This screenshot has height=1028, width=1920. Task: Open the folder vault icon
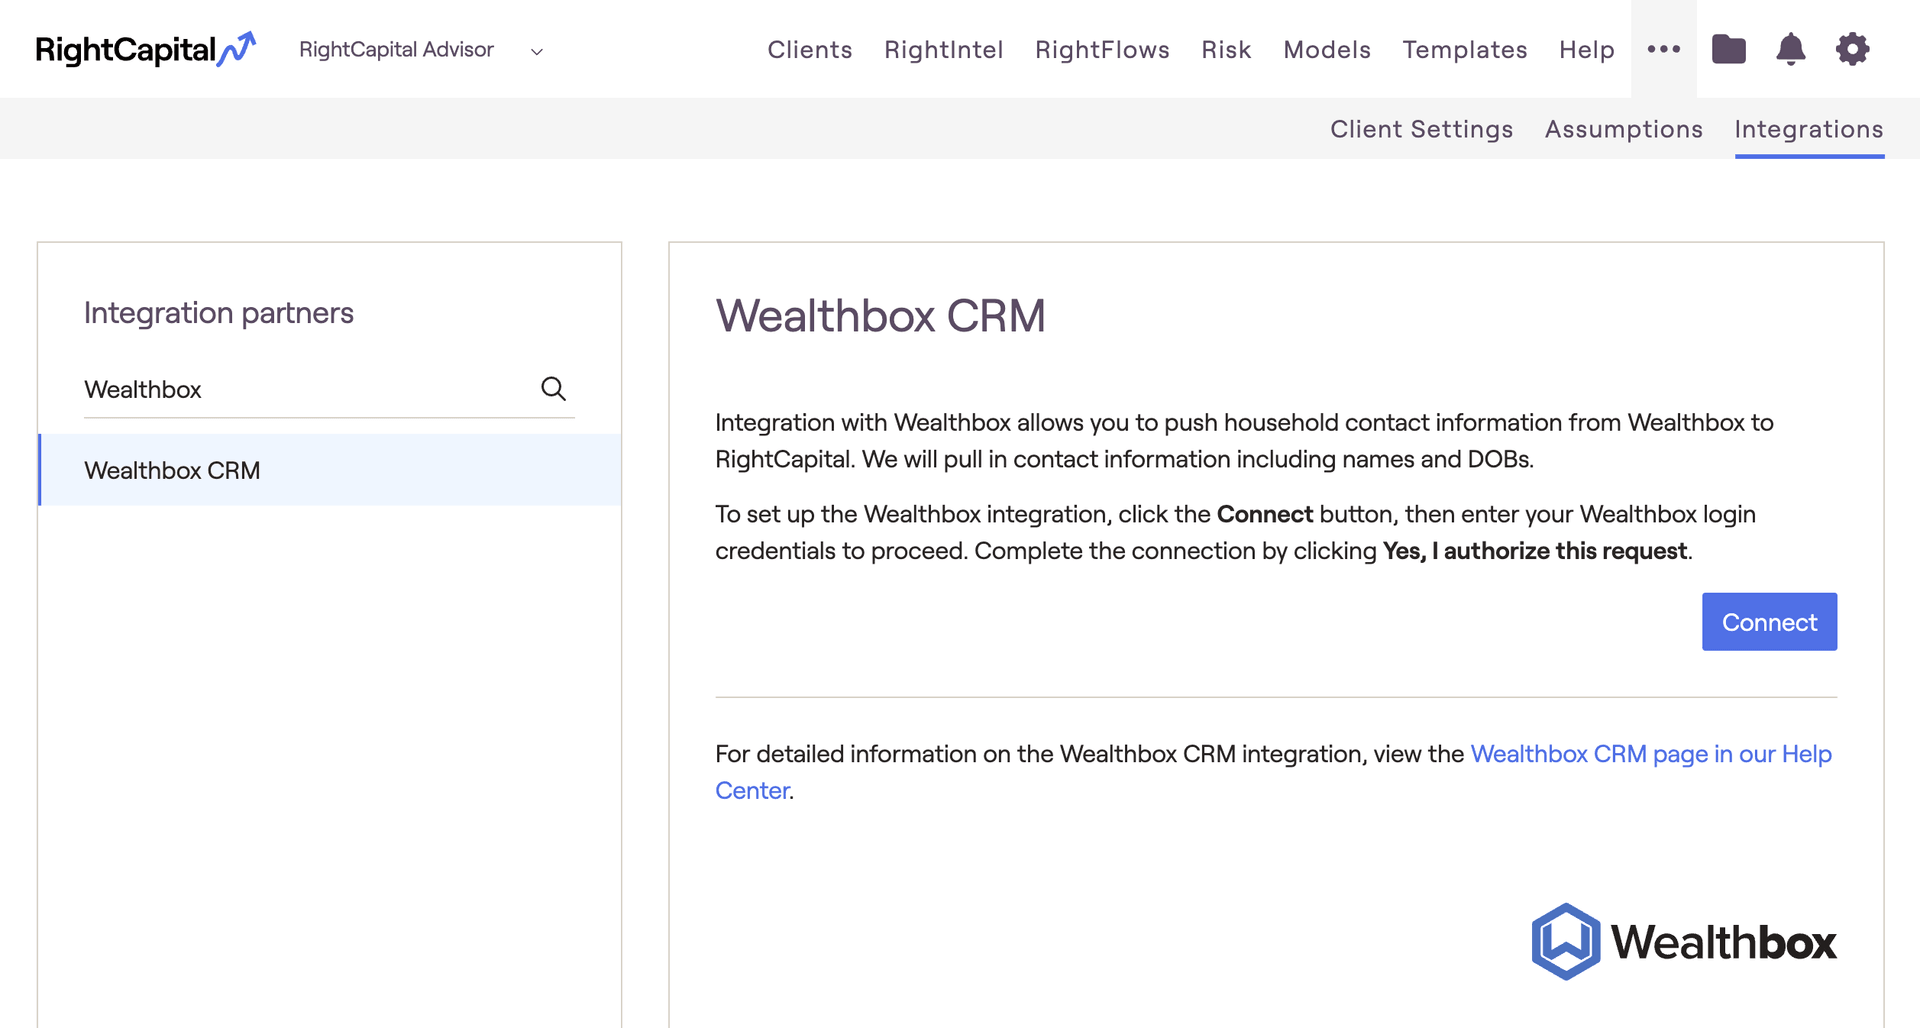pyautogui.click(x=1729, y=49)
